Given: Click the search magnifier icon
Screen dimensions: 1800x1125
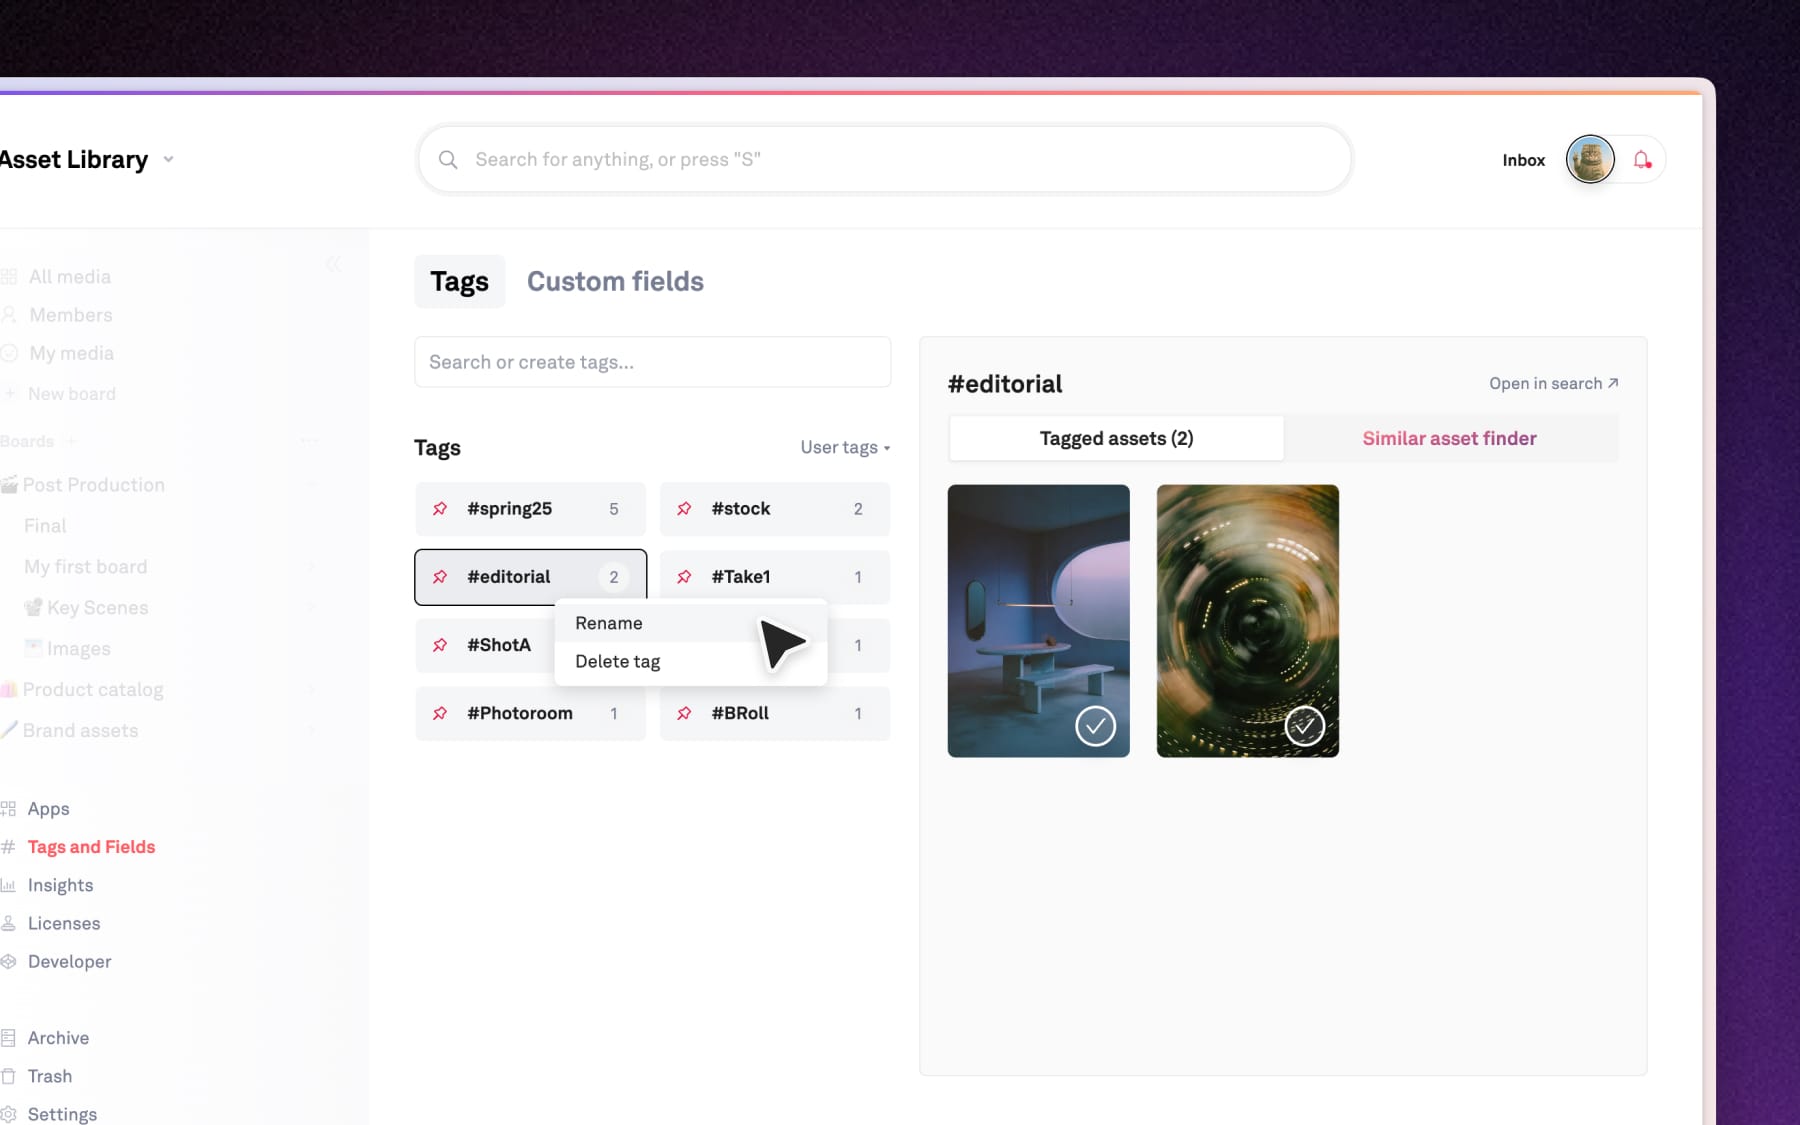Looking at the screenshot, I should [x=448, y=160].
